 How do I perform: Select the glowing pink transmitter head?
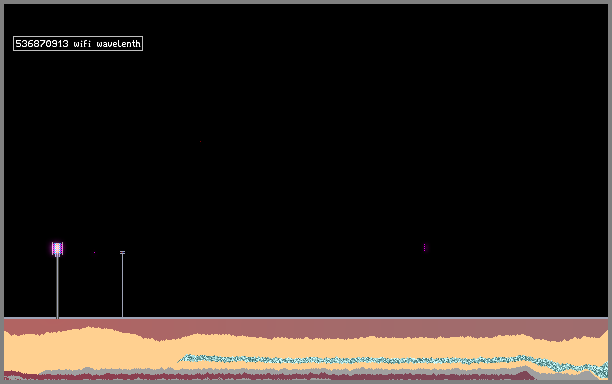(57, 248)
